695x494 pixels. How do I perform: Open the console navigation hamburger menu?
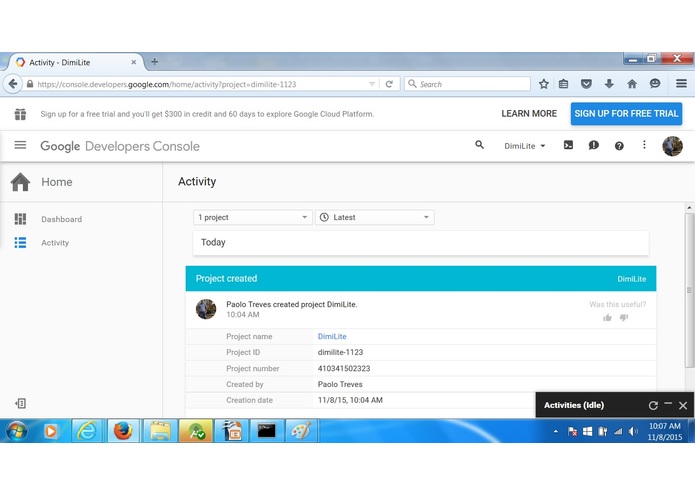coord(20,145)
